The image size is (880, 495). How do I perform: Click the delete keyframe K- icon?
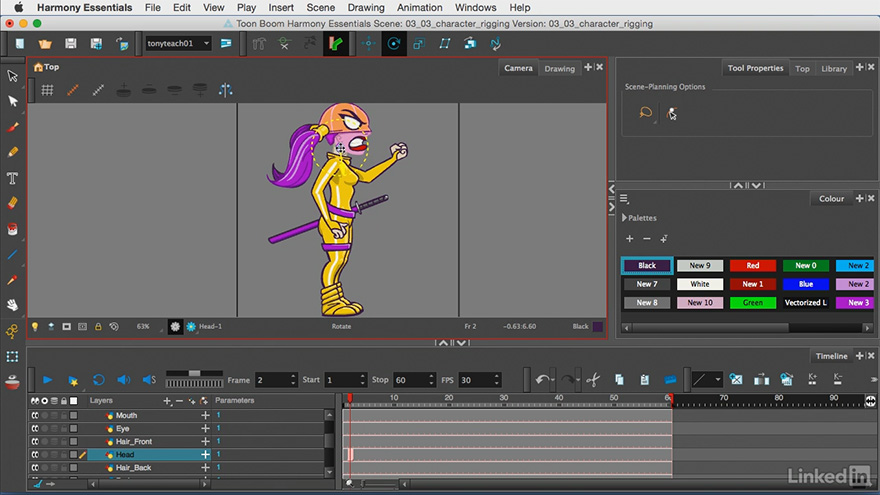point(837,379)
